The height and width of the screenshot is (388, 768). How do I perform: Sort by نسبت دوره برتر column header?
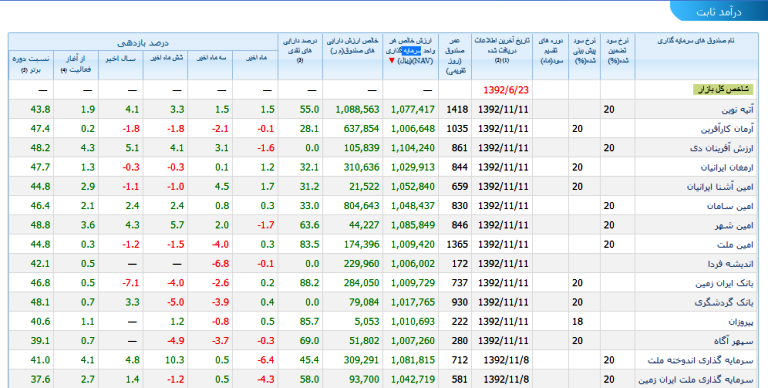[31, 64]
